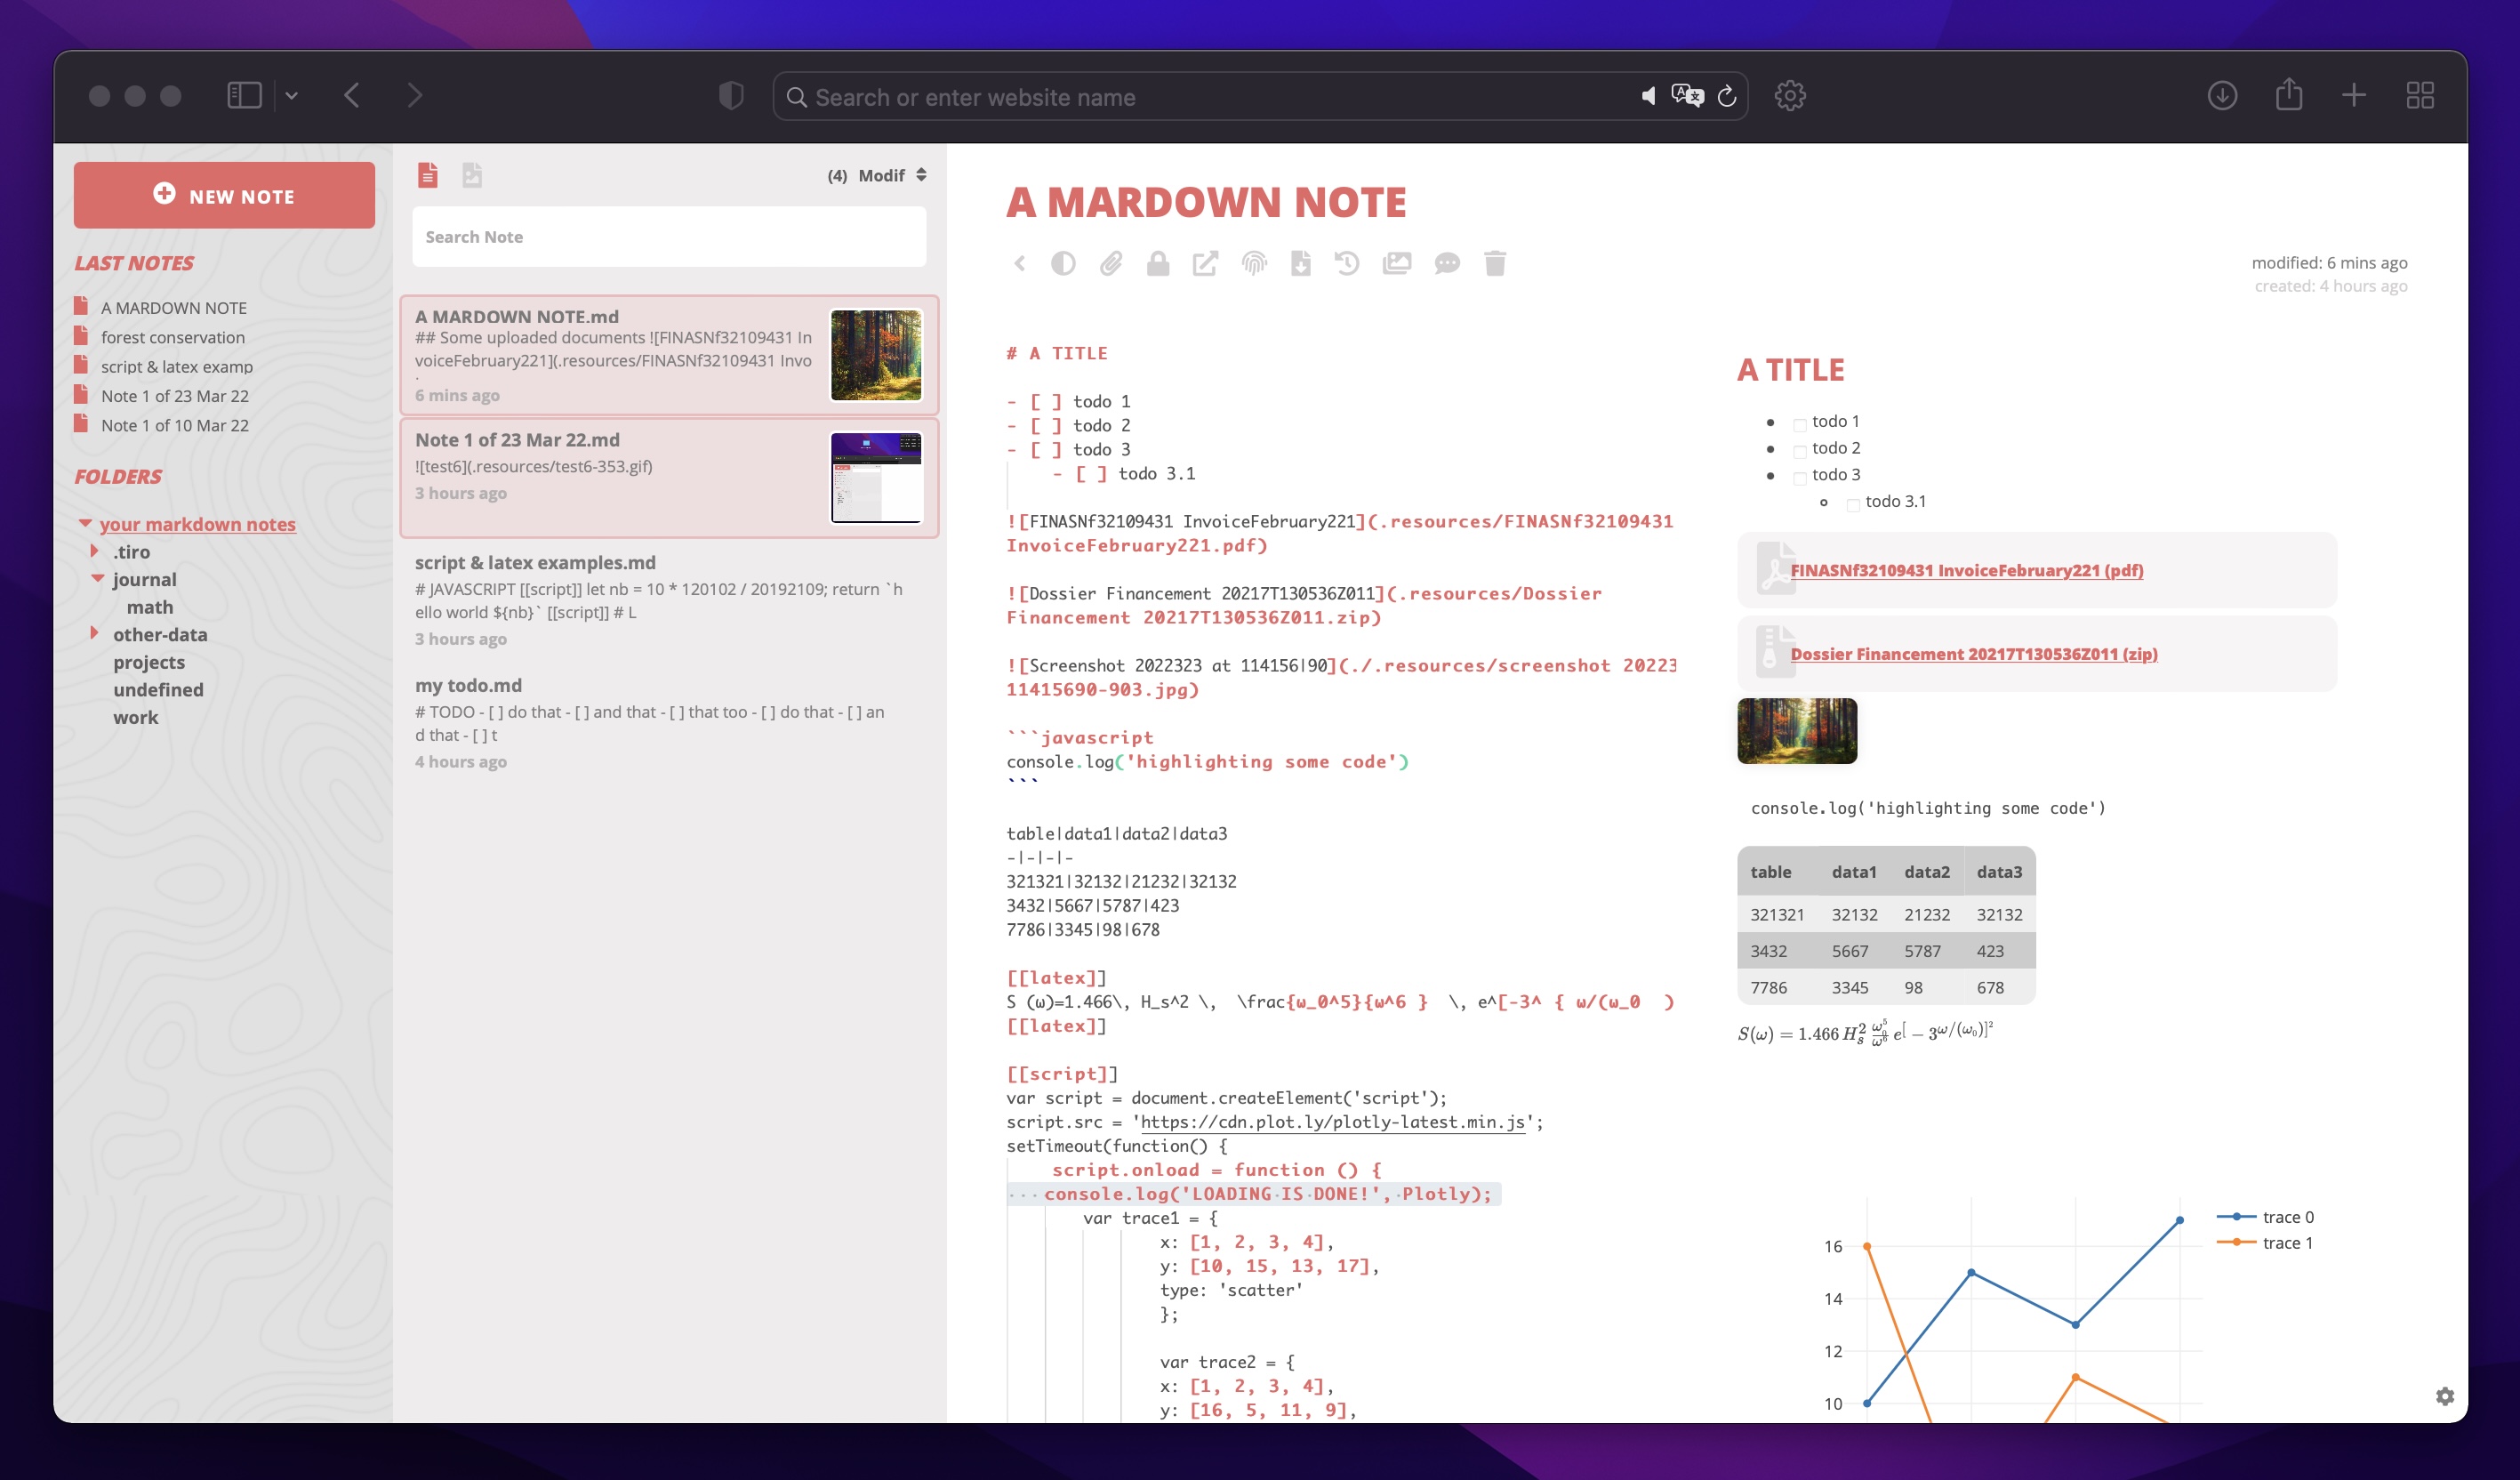
Task: Open the FINASNf32109431 InvoiceFebruary221 pdf link
Action: click(x=1966, y=570)
